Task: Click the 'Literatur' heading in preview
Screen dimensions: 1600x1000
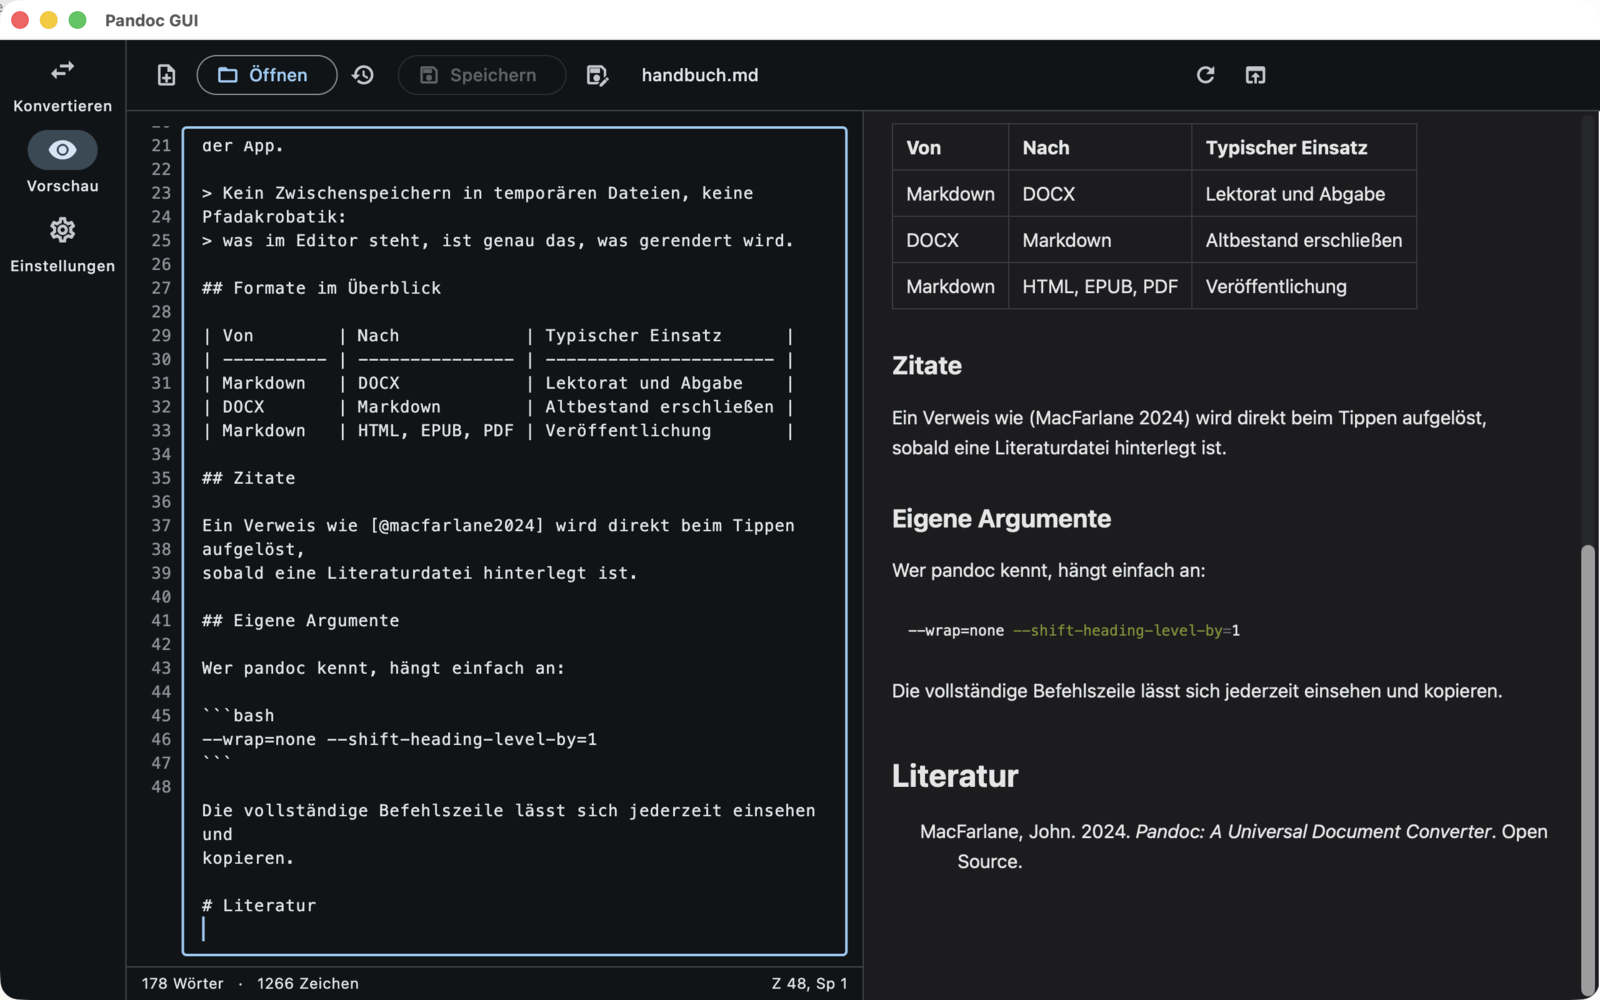Action: click(x=955, y=776)
